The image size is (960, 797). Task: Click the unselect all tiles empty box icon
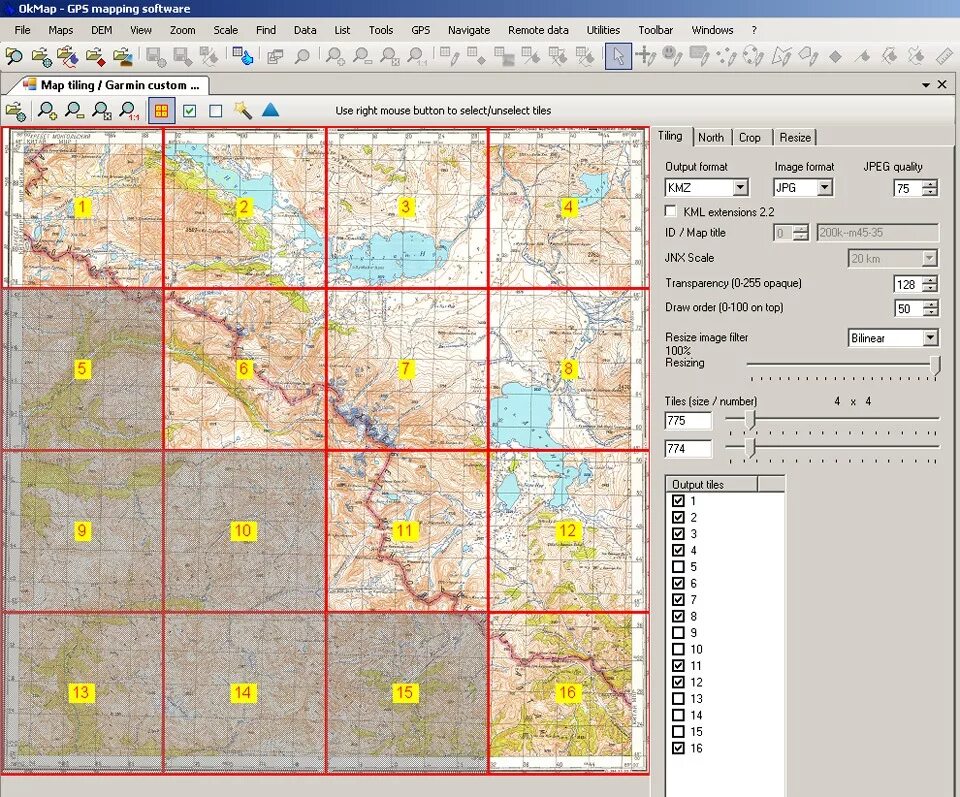click(216, 111)
